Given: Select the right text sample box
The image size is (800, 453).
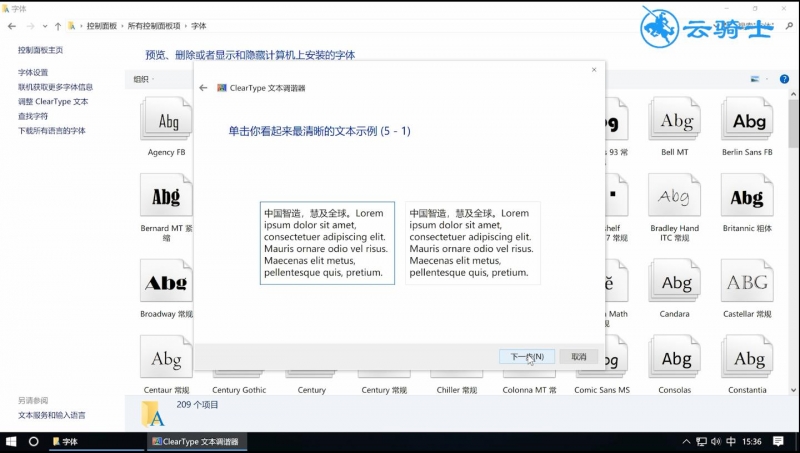Looking at the screenshot, I should point(472,243).
